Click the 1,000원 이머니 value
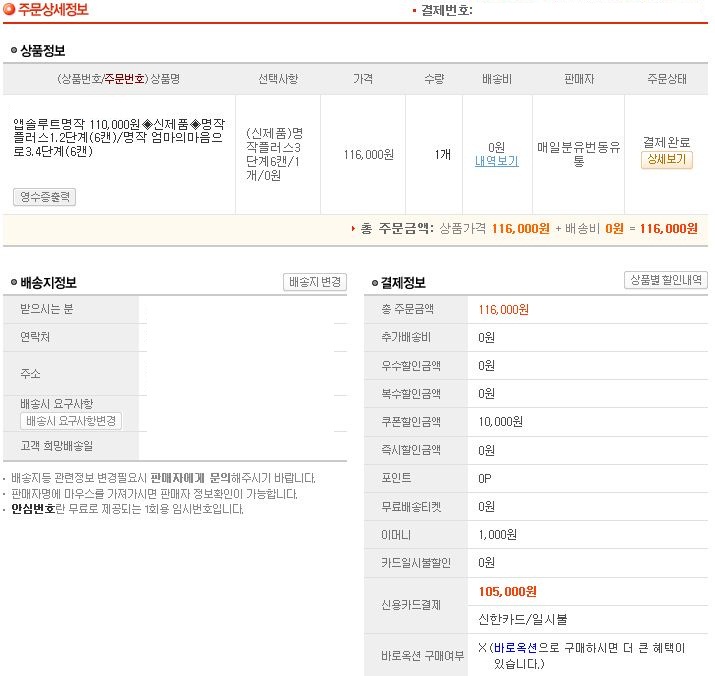 point(497,535)
